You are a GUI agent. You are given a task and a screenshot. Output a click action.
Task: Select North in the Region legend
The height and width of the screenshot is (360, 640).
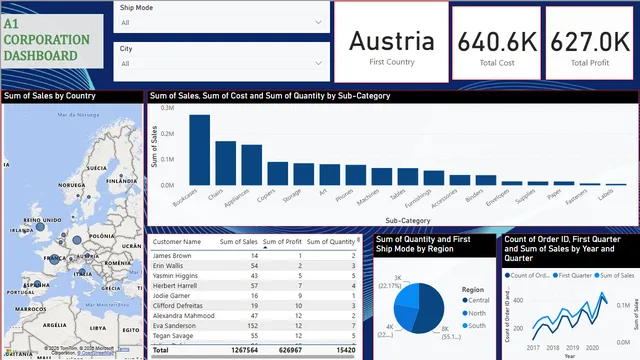click(474, 313)
